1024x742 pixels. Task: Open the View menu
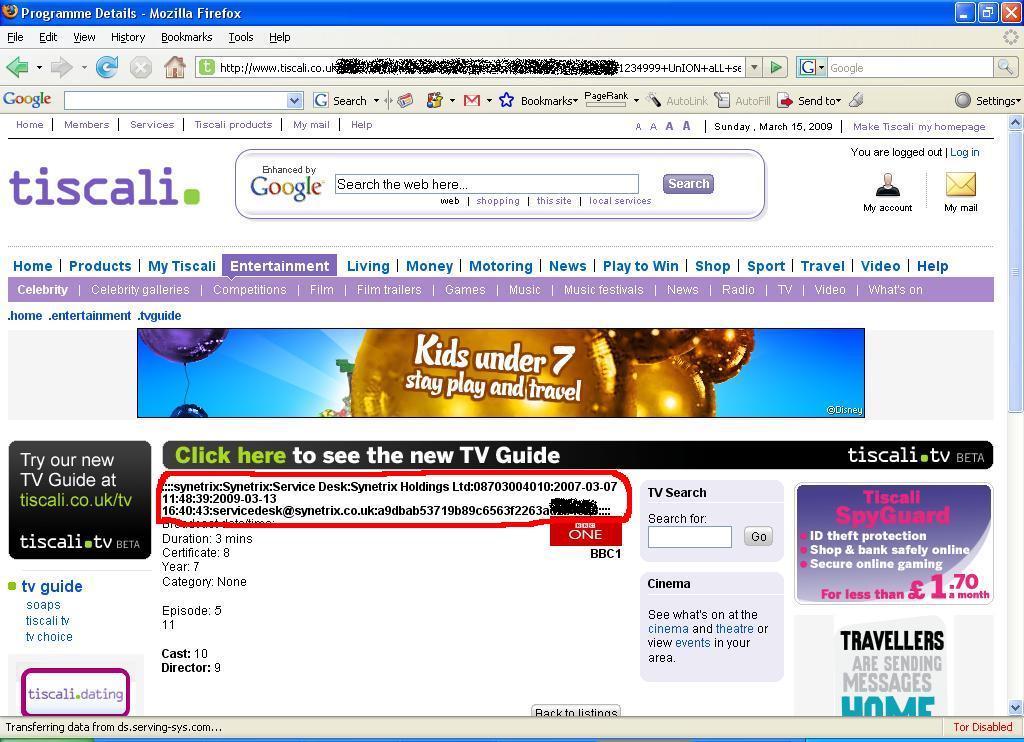[x=84, y=37]
